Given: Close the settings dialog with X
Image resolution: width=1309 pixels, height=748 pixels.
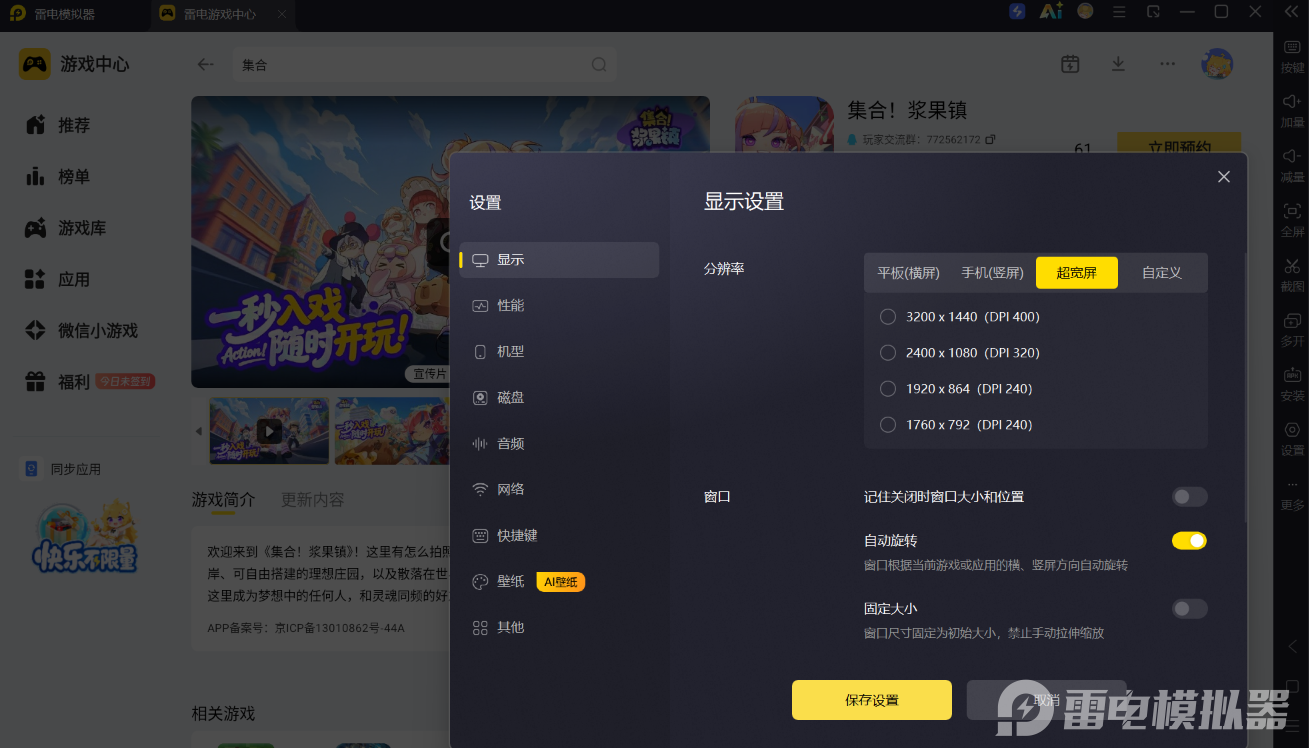Looking at the screenshot, I should 1224,177.
